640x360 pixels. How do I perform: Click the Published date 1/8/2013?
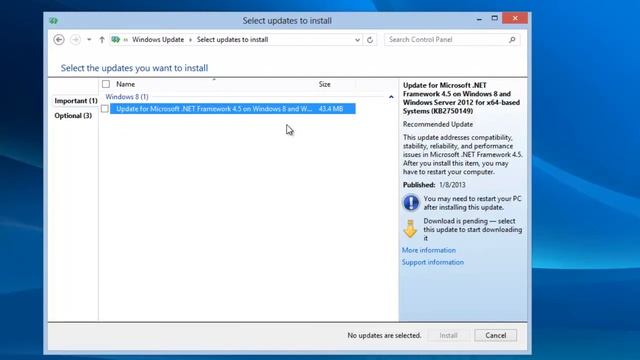[x=452, y=185]
